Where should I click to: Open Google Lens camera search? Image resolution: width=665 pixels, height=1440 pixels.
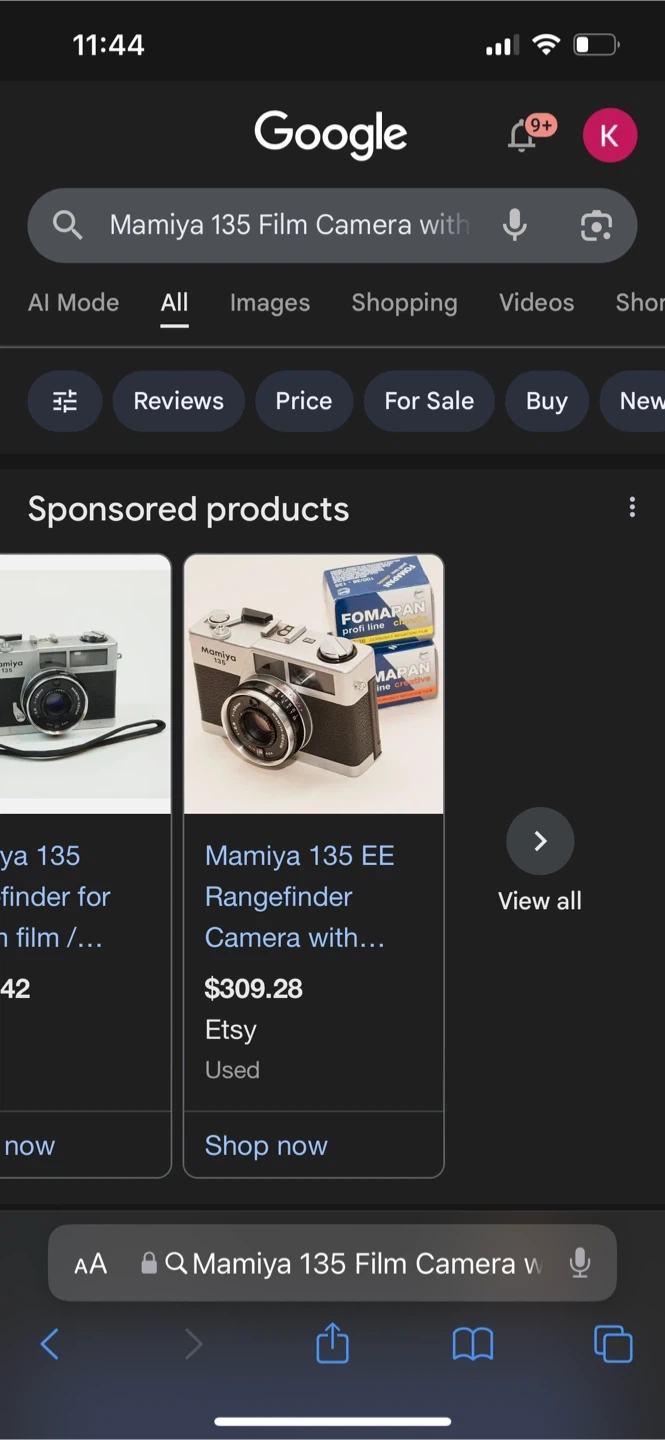point(596,225)
